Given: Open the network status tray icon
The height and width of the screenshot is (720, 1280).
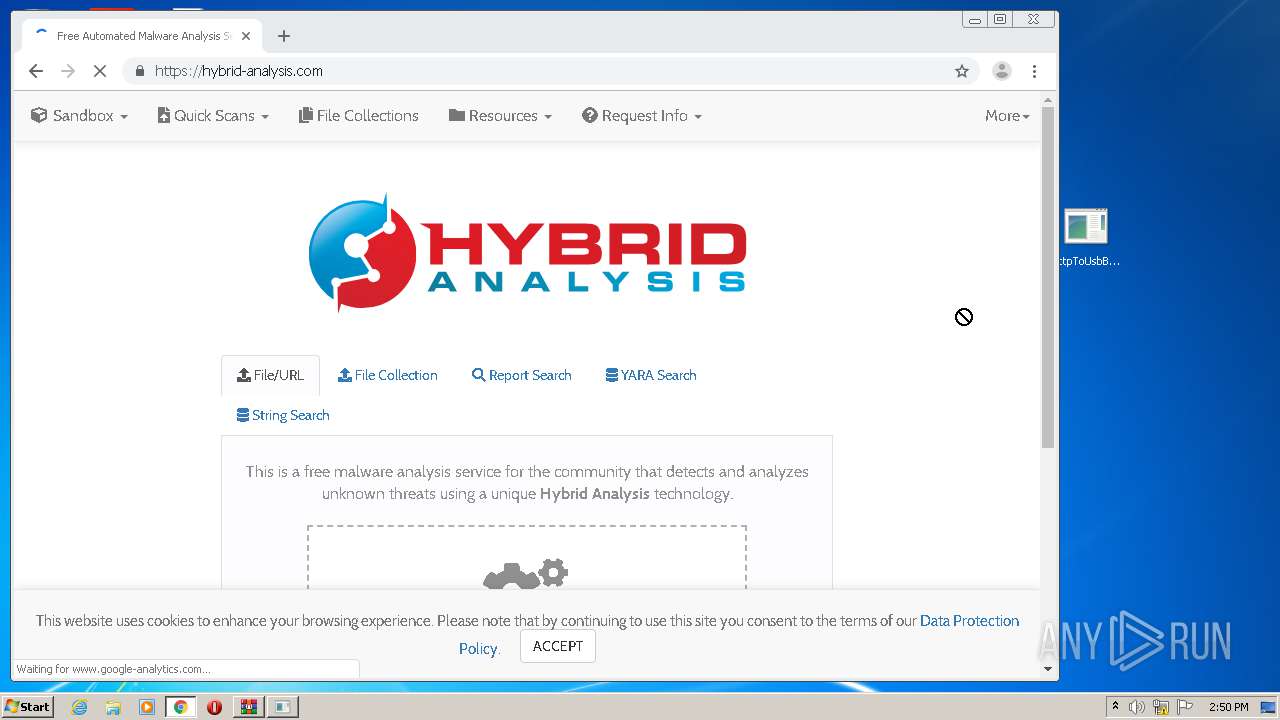Looking at the screenshot, I should tap(1161, 707).
